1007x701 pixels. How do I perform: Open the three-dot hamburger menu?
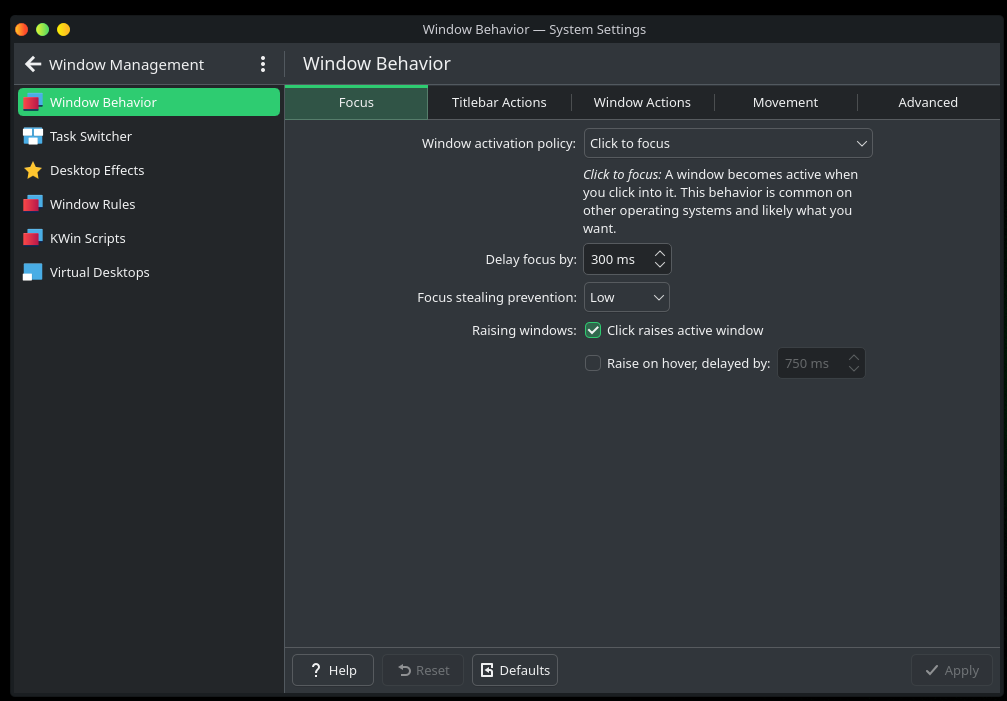263,64
